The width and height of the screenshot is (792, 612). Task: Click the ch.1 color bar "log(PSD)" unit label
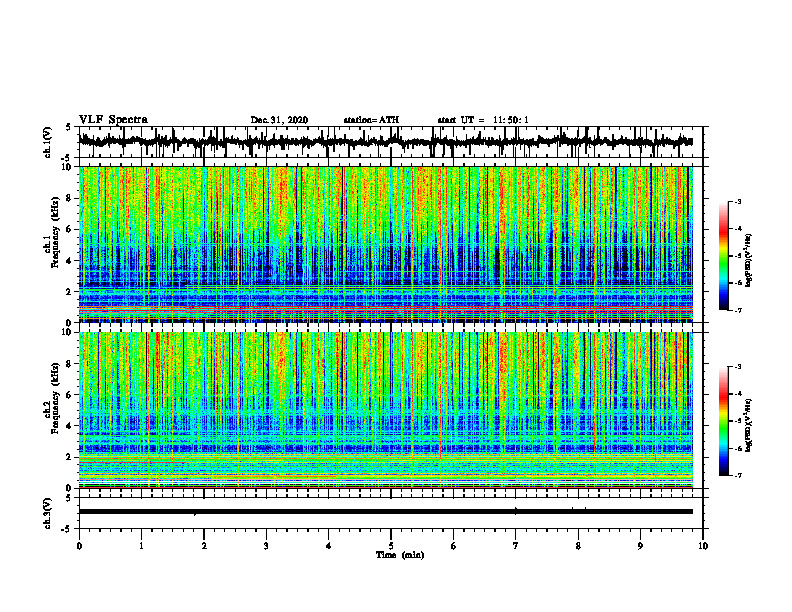pyautogui.click(x=749, y=261)
